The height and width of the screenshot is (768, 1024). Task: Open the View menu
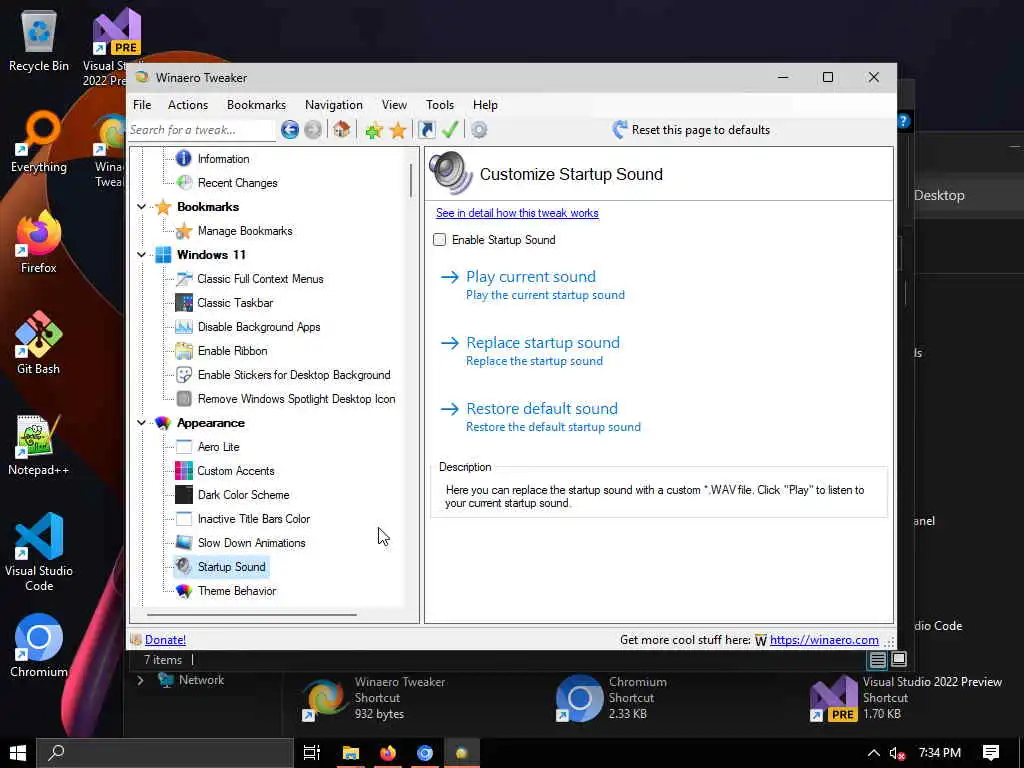394,104
